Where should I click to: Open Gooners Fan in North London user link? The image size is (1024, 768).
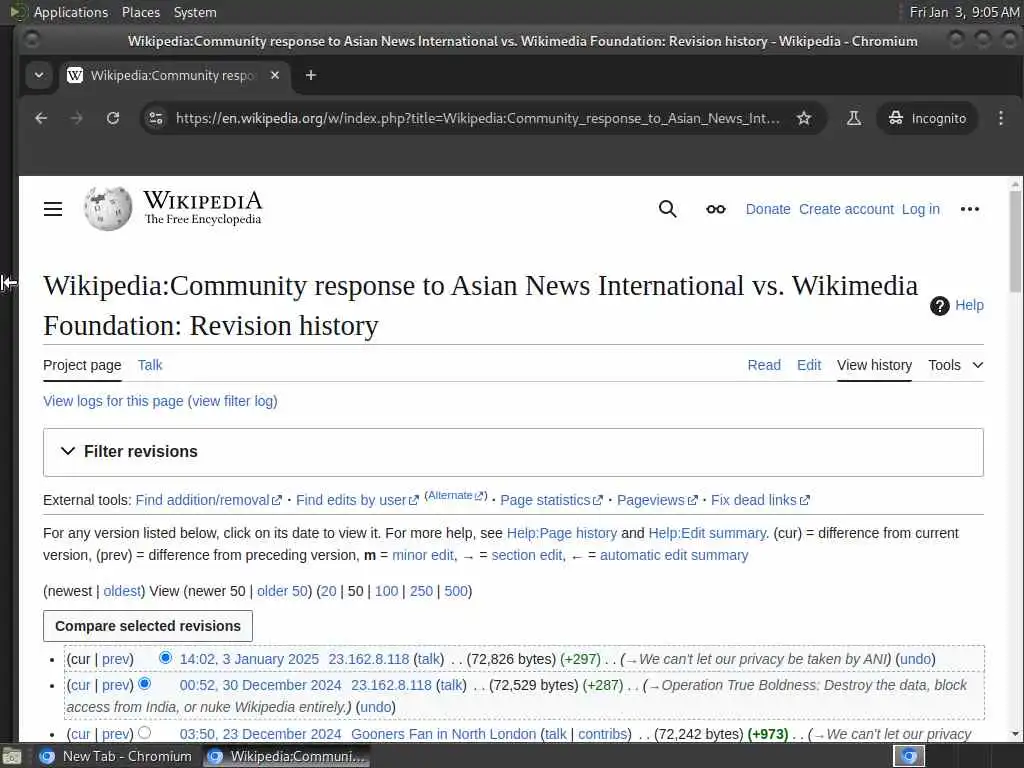coord(443,734)
